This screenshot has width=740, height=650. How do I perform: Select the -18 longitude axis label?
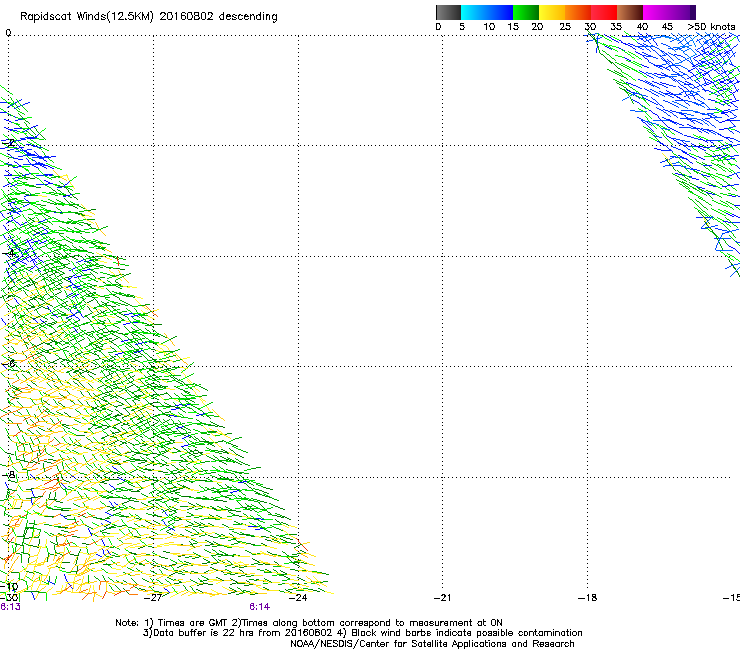pos(587,598)
